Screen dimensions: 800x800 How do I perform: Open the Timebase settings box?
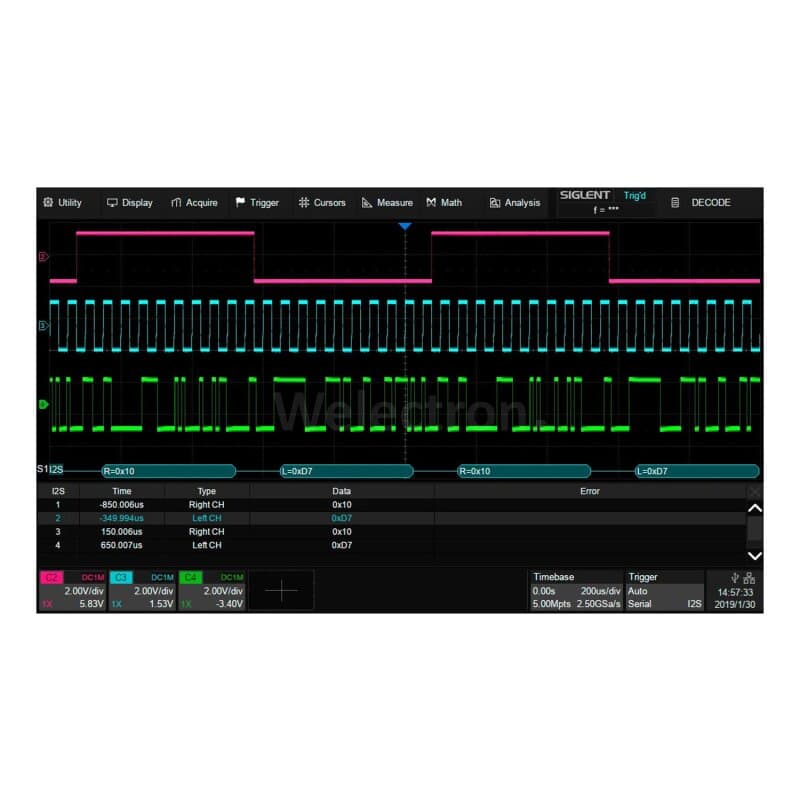tap(576, 590)
